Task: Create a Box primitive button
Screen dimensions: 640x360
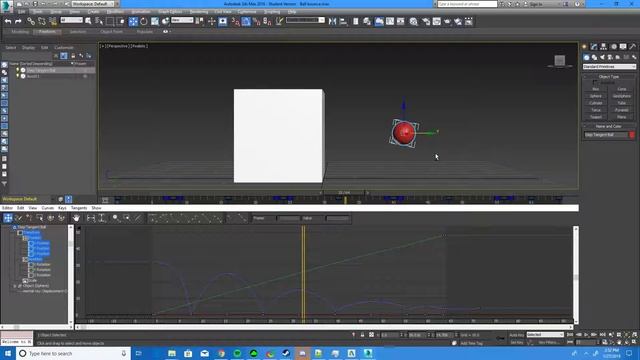Action: pyautogui.click(x=596, y=89)
